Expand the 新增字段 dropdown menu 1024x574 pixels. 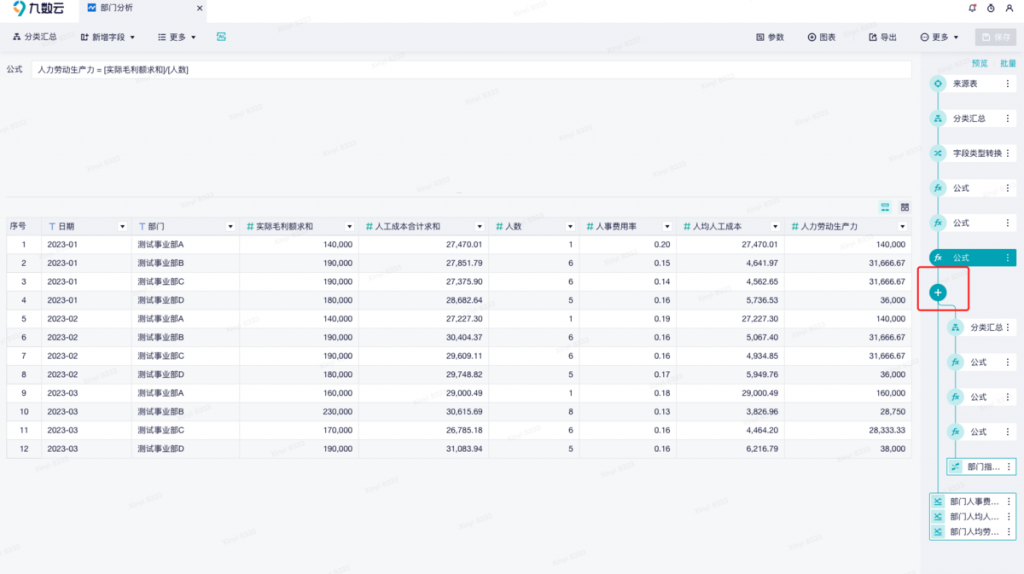[108, 37]
